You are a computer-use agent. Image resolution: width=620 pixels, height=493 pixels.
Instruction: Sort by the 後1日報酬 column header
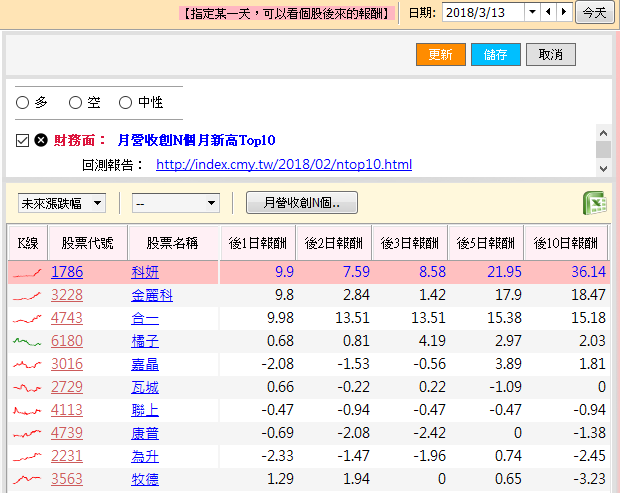click(257, 243)
